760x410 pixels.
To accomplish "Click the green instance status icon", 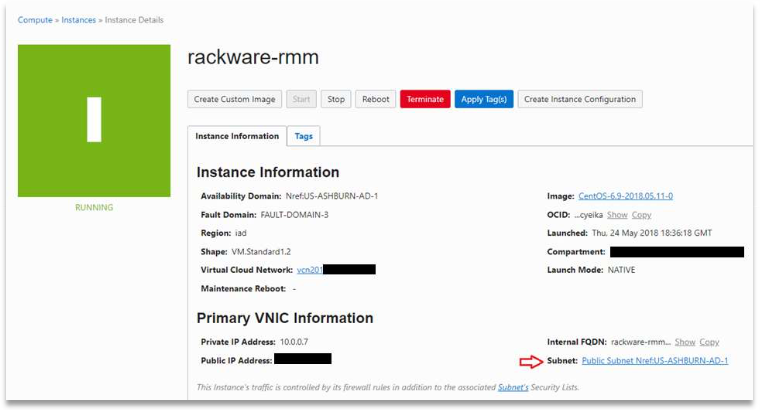I will tap(94, 121).
